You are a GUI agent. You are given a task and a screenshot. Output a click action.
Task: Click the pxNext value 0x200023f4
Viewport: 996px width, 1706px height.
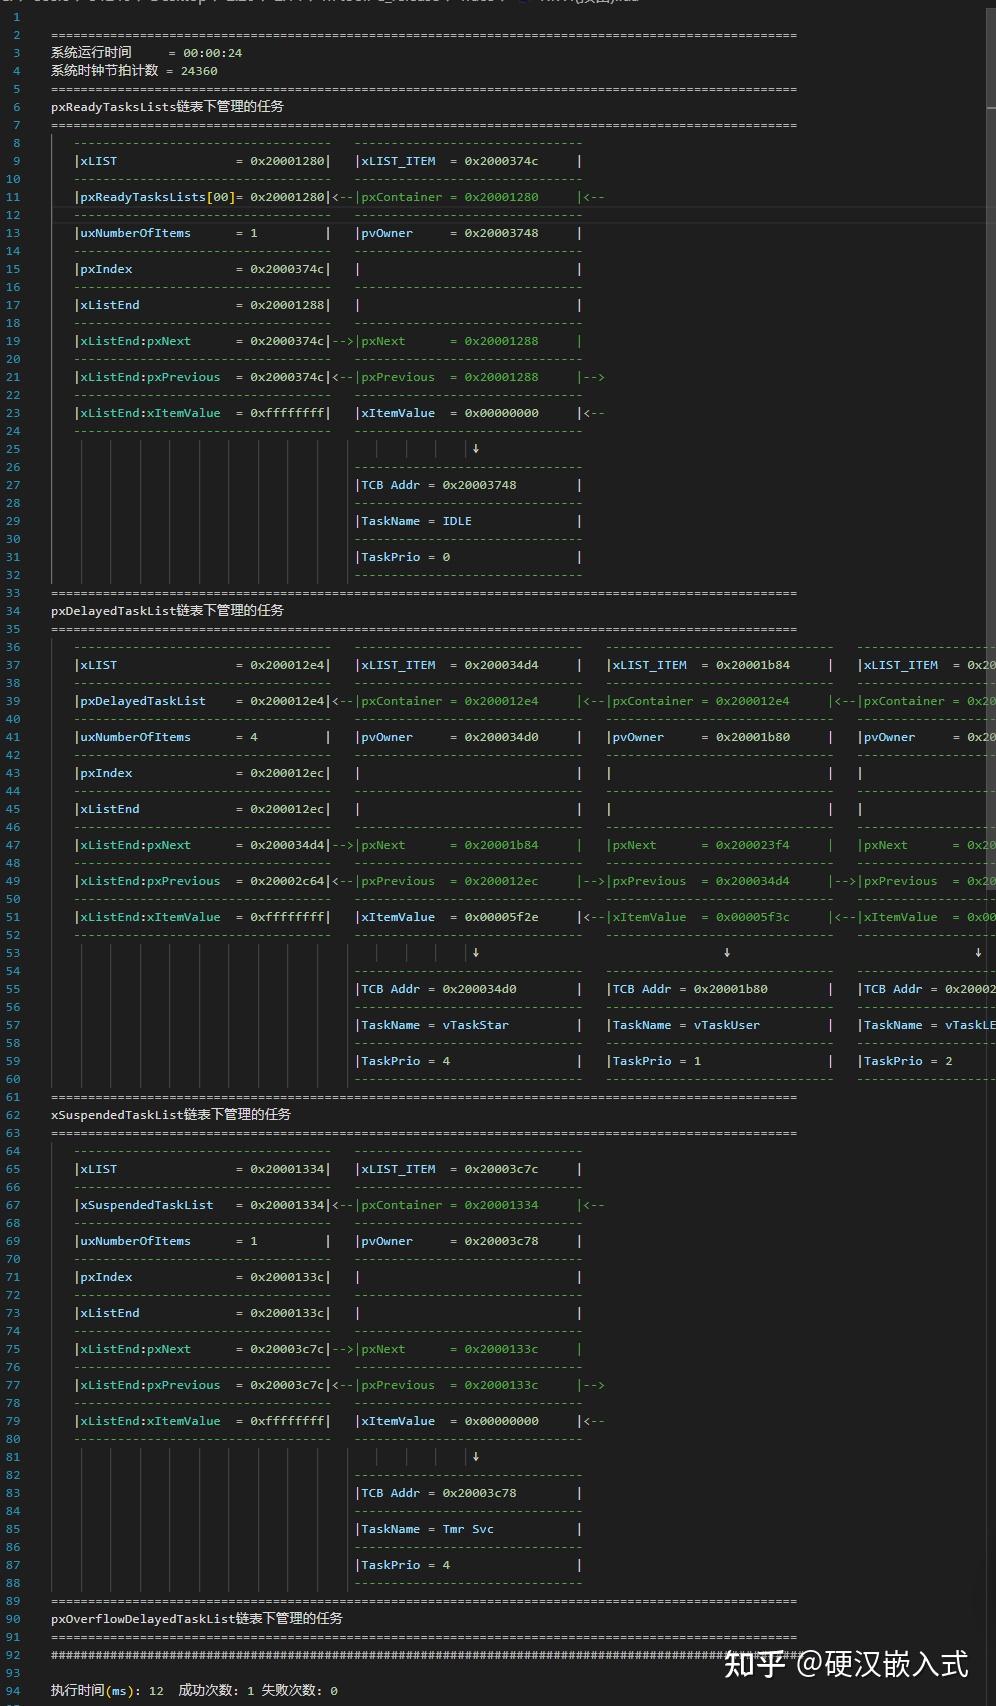click(753, 845)
